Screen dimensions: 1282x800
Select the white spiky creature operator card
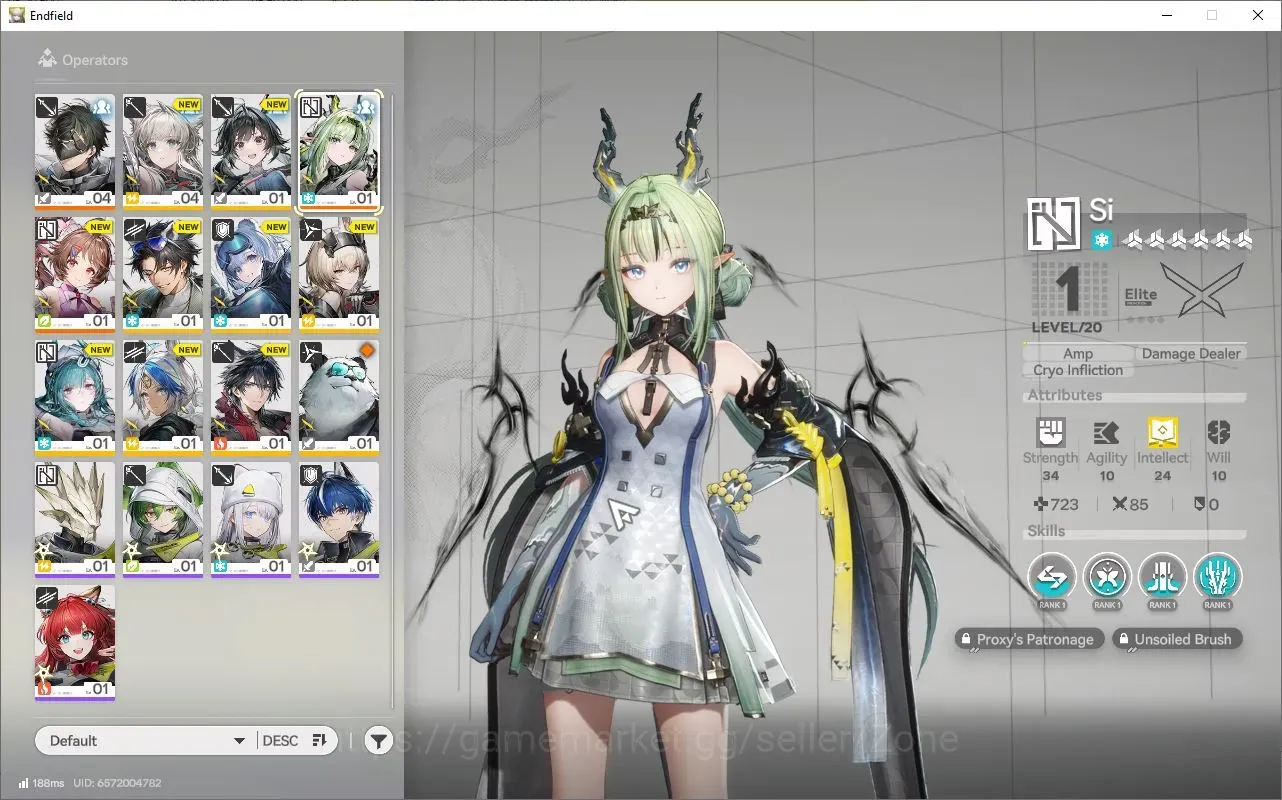(x=75, y=519)
